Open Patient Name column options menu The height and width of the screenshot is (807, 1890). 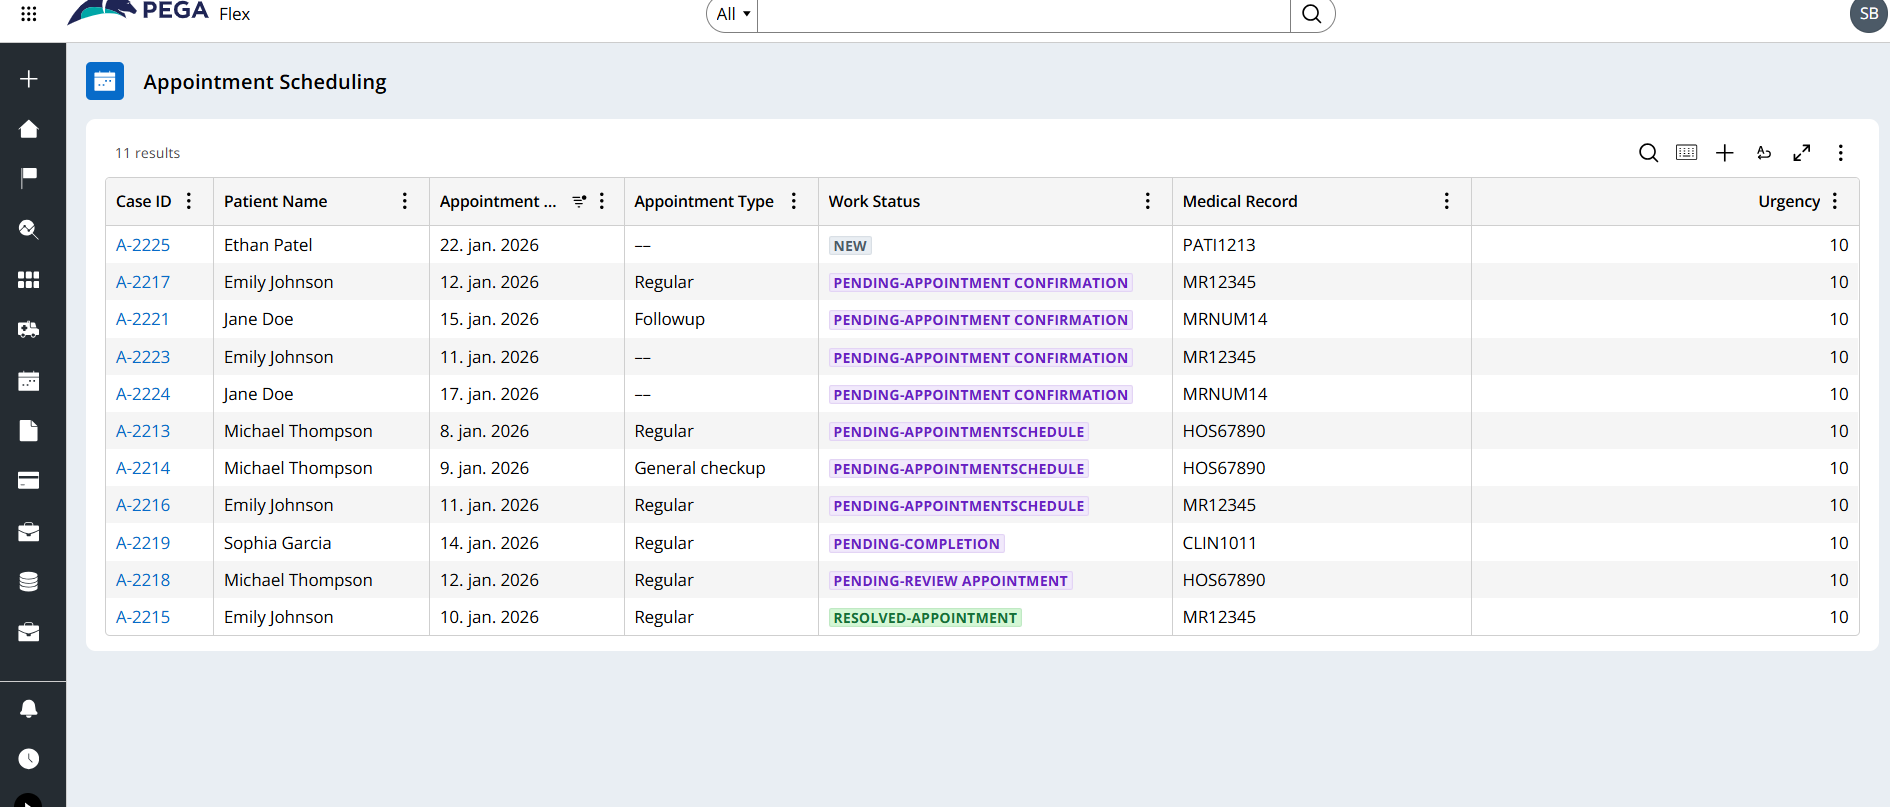click(x=405, y=201)
